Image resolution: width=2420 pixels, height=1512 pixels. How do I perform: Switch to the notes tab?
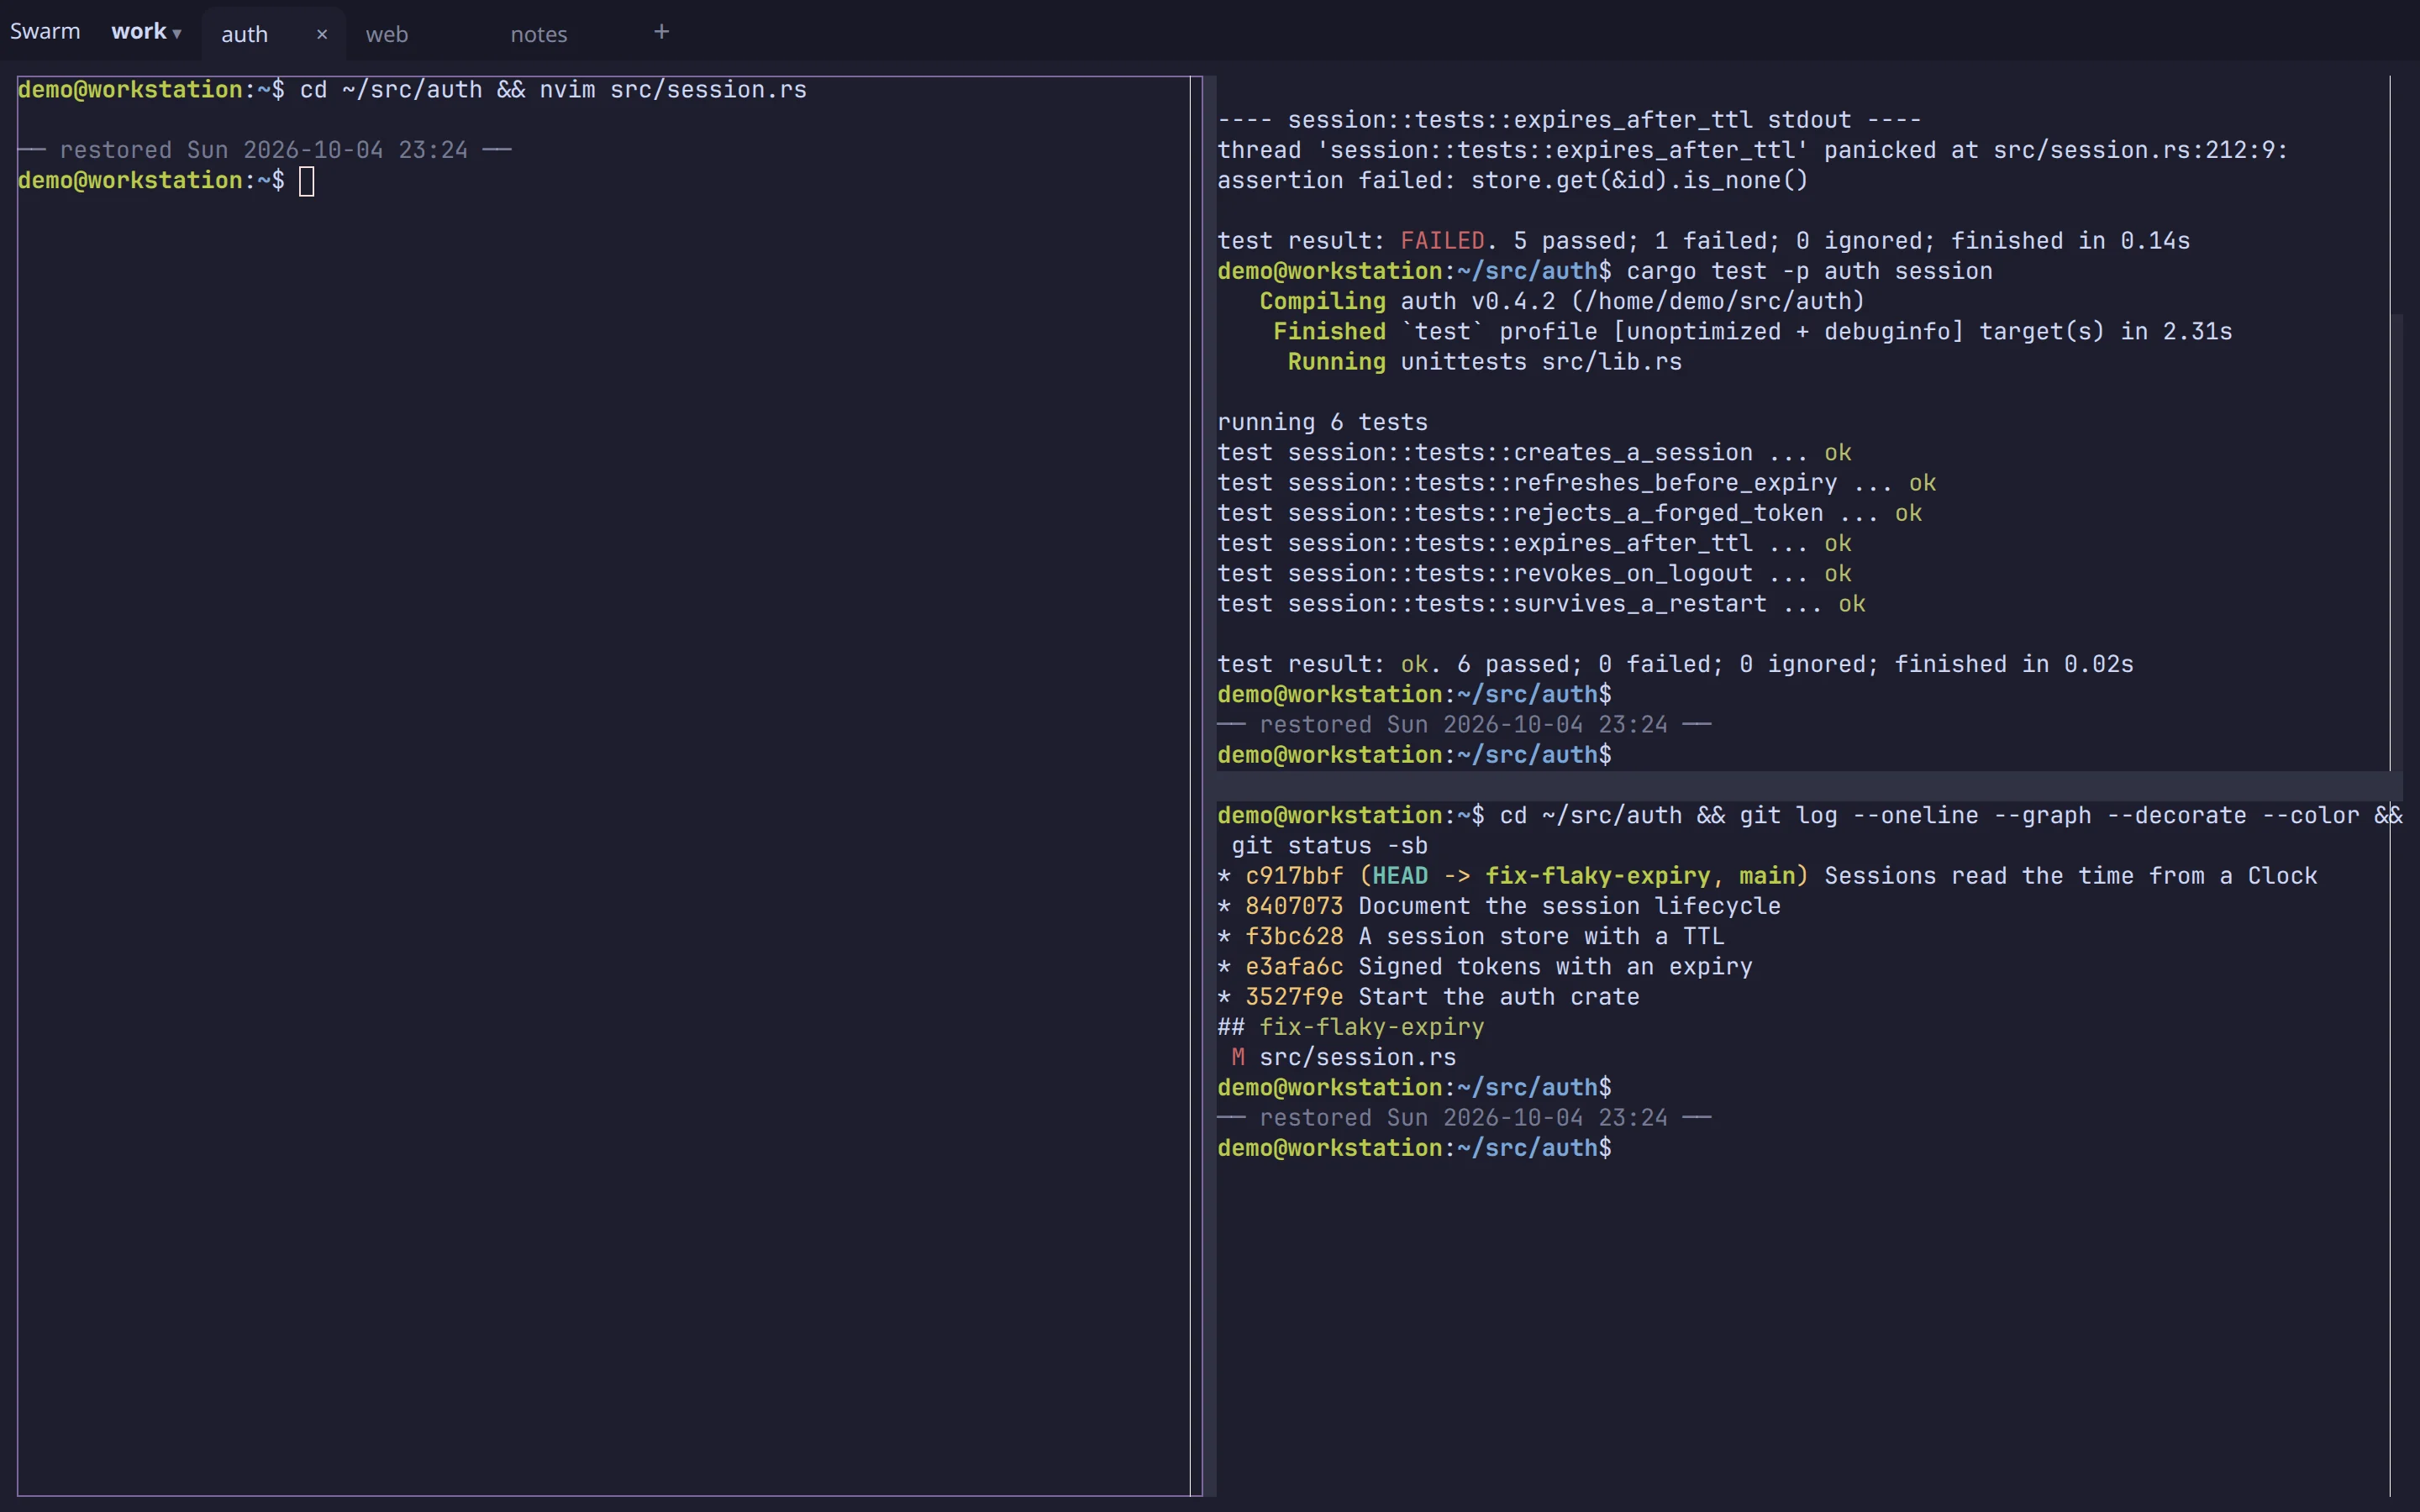(539, 34)
